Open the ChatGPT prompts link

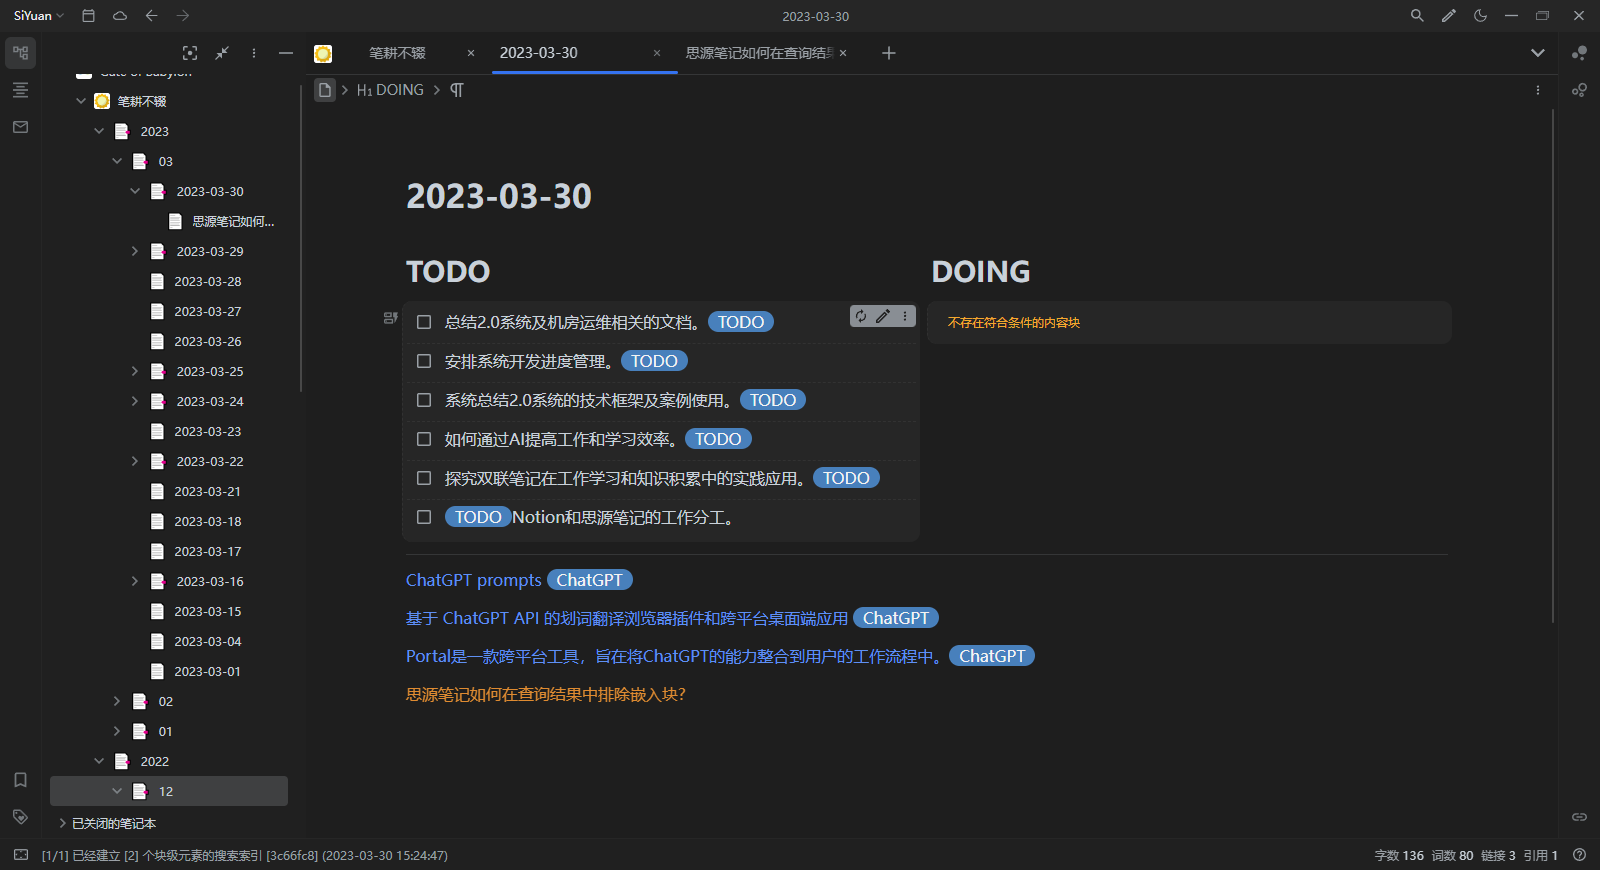[x=474, y=580]
